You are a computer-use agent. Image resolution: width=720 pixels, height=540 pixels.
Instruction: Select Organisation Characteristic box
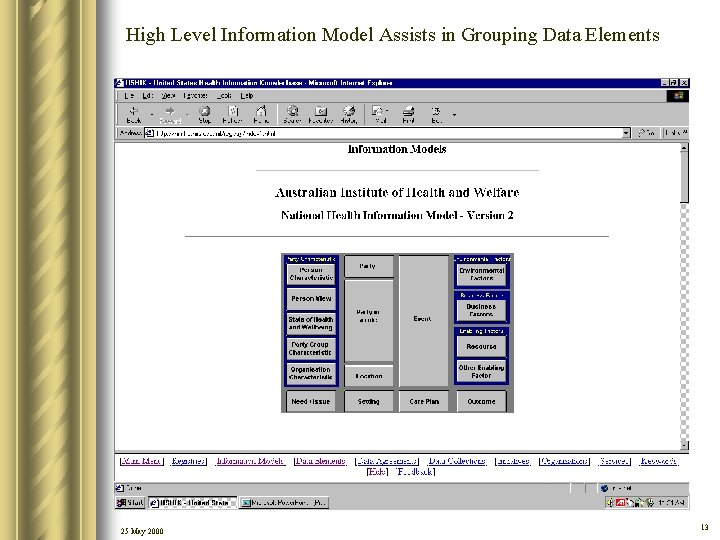point(311,373)
